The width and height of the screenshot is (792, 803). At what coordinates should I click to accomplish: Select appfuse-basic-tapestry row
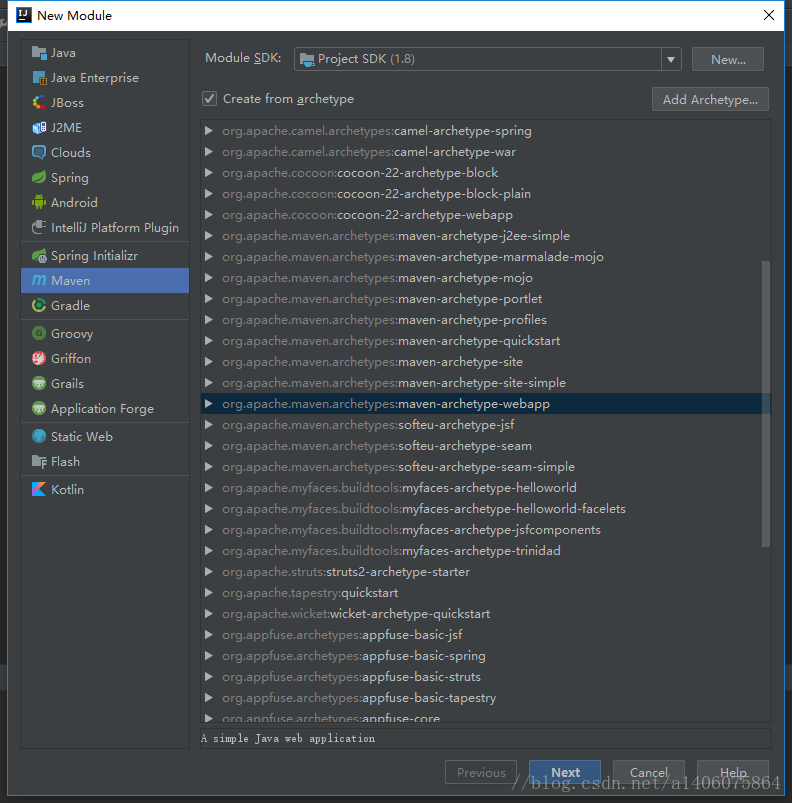click(485, 698)
